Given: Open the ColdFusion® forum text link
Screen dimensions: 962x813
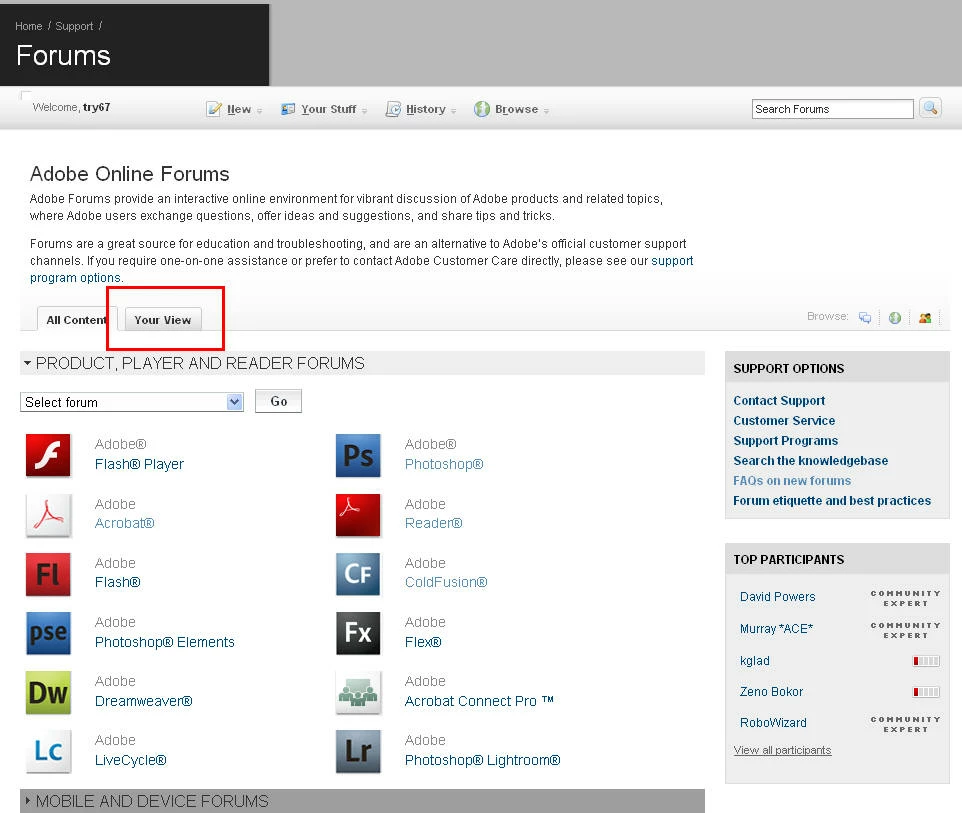Looking at the screenshot, I should click(446, 582).
